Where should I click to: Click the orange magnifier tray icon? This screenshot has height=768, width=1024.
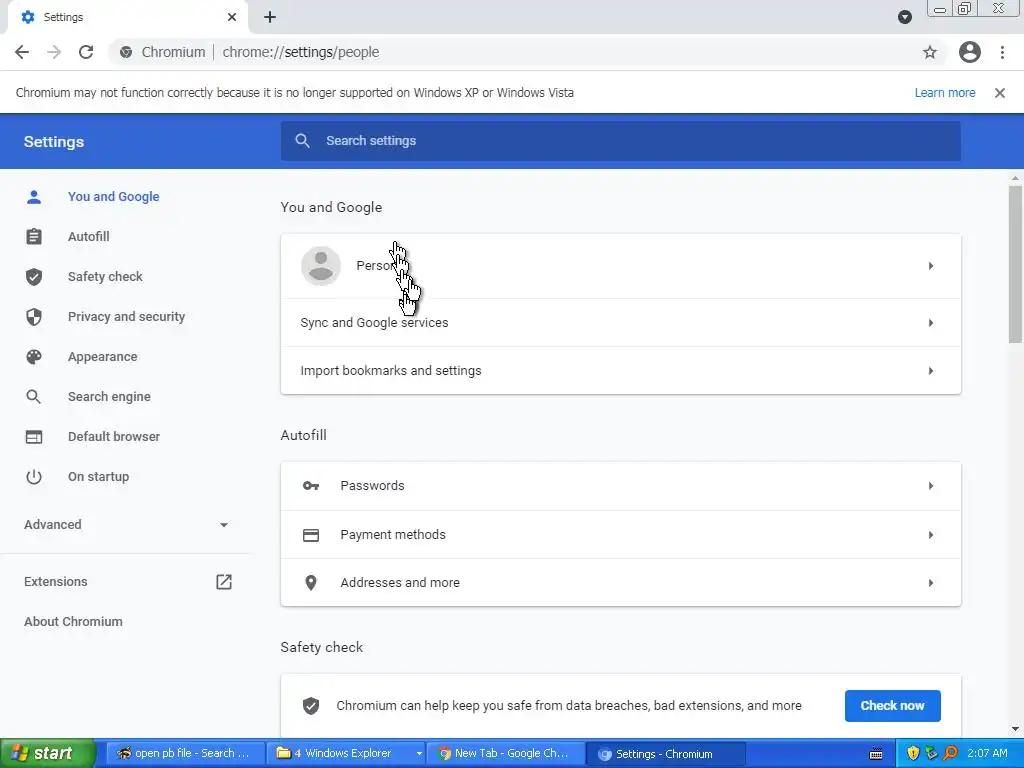(x=950, y=754)
